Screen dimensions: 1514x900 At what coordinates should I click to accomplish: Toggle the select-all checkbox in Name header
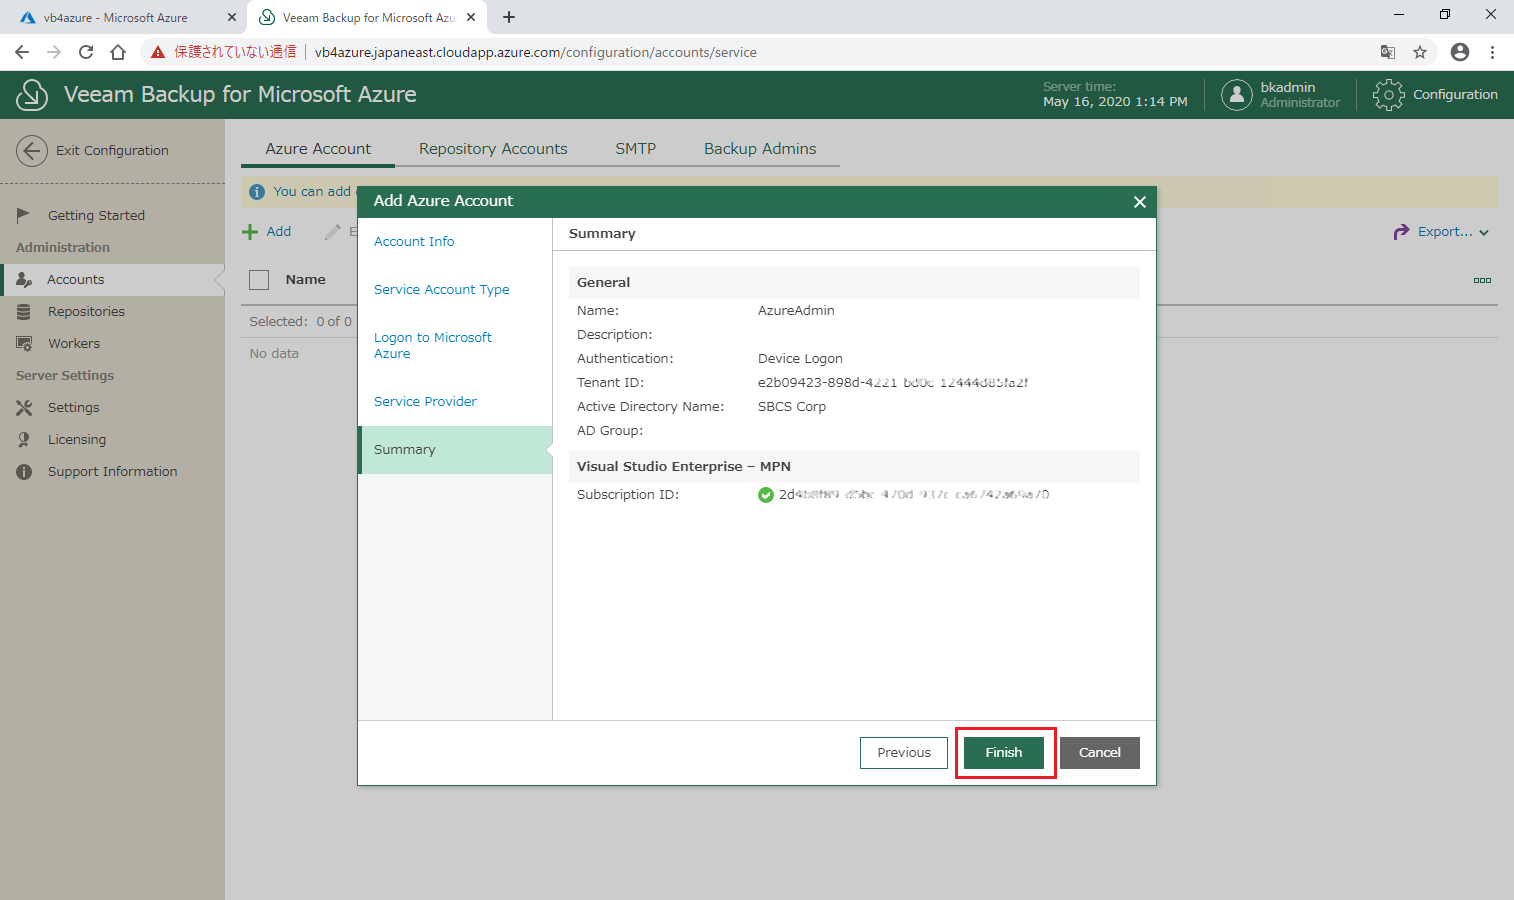pyautogui.click(x=259, y=280)
